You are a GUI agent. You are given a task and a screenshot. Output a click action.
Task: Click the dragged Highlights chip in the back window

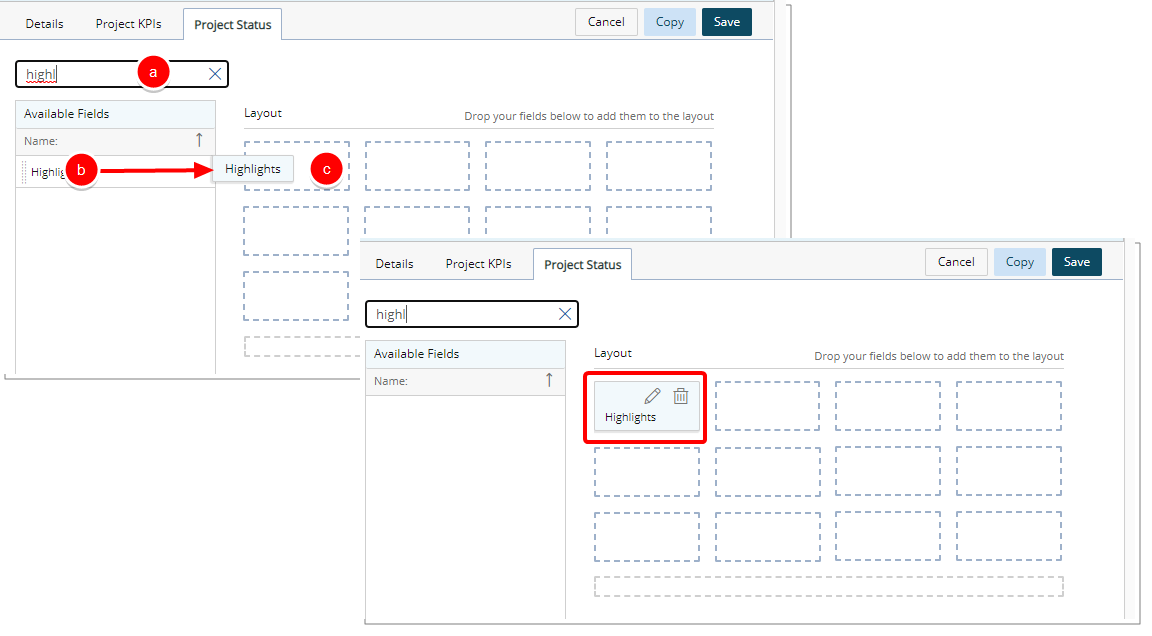pos(253,169)
